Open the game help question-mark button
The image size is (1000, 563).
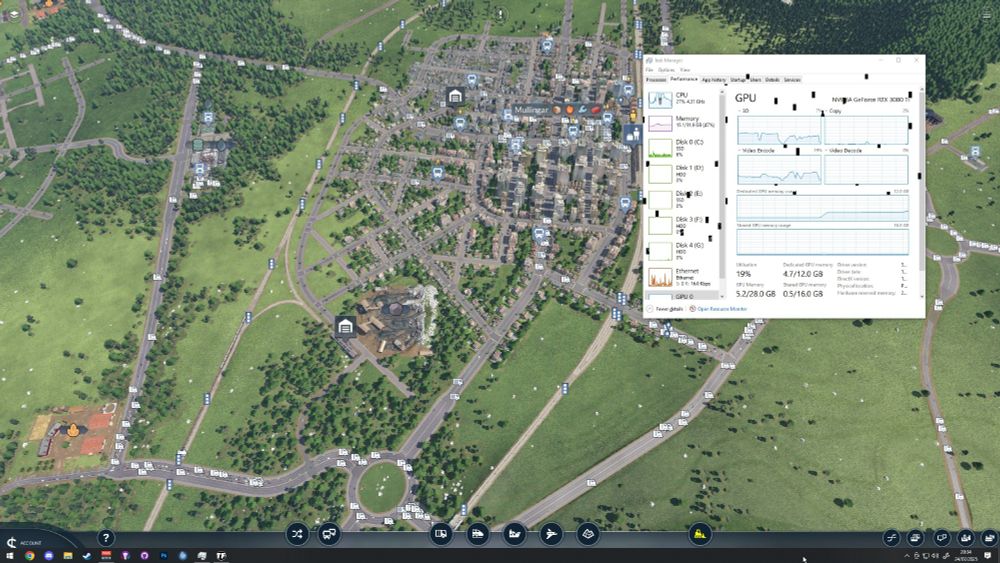click(x=106, y=538)
